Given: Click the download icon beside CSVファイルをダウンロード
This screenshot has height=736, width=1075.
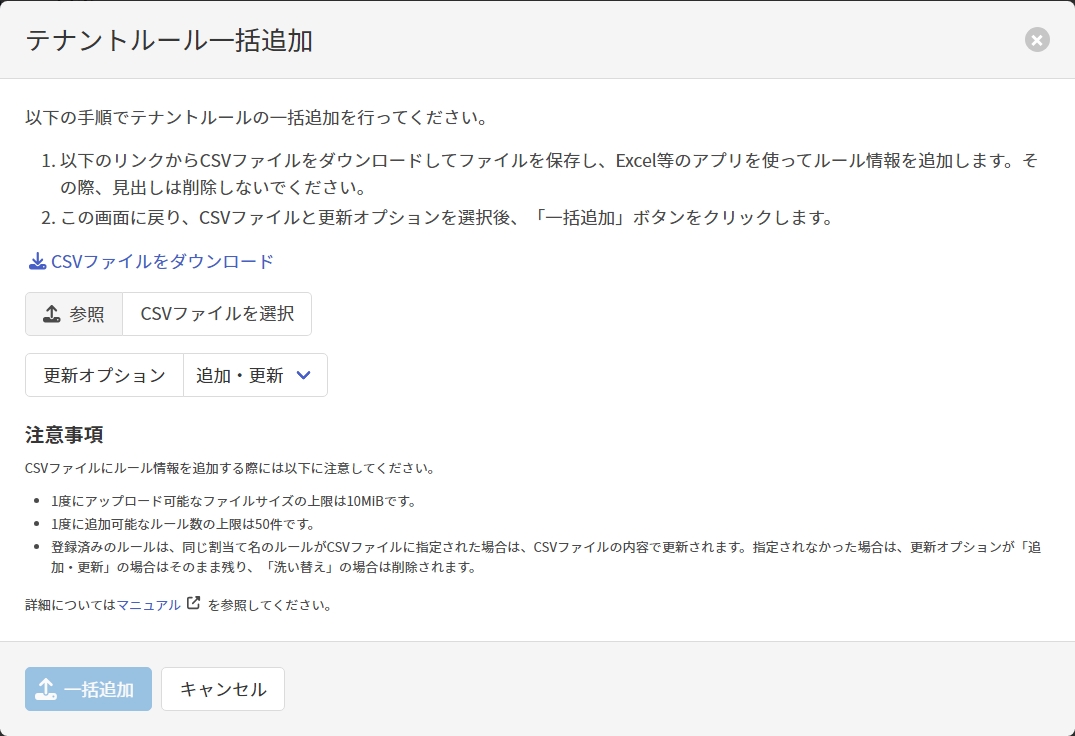Looking at the screenshot, I should coord(37,262).
